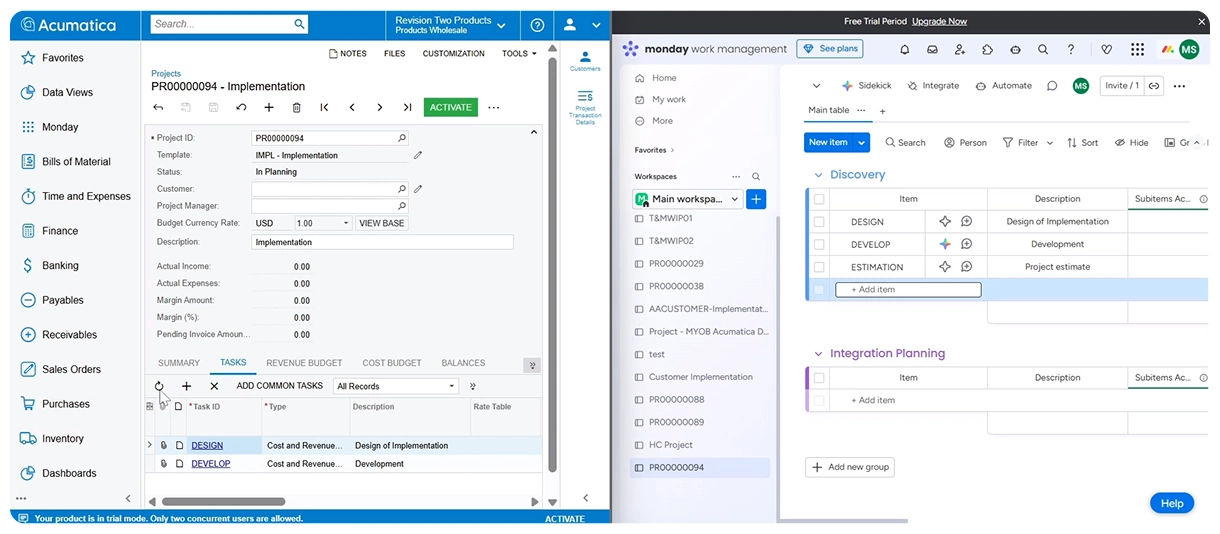Open monday notifications bell

(905, 49)
